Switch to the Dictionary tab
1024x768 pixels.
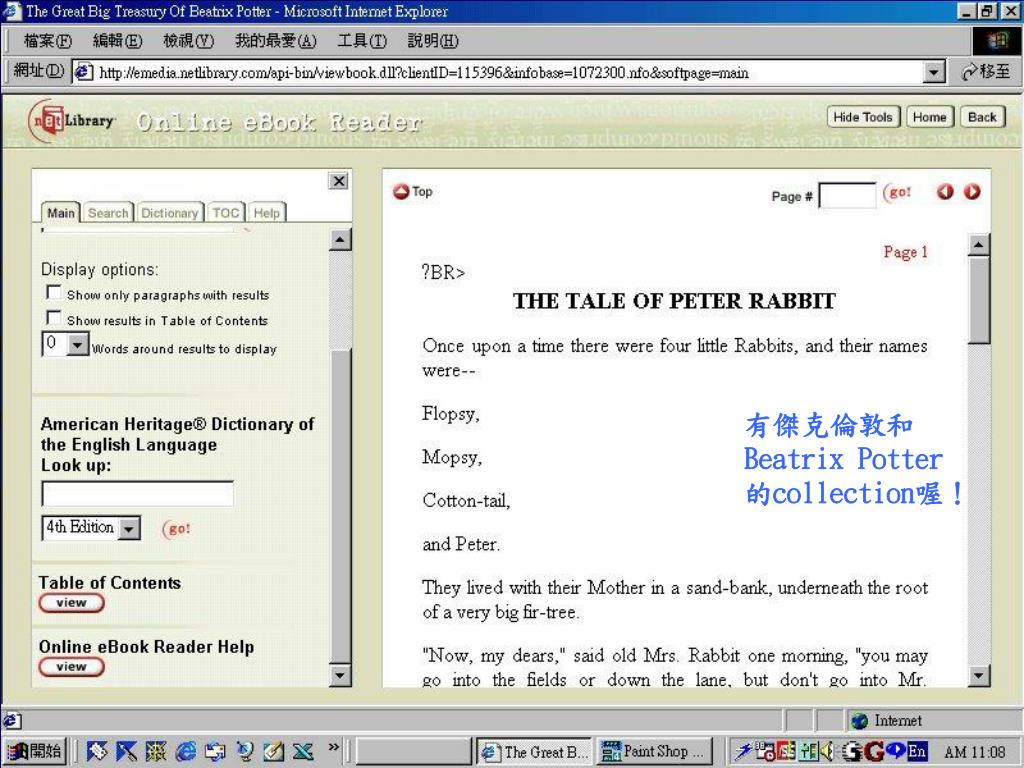tap(170, 213)
